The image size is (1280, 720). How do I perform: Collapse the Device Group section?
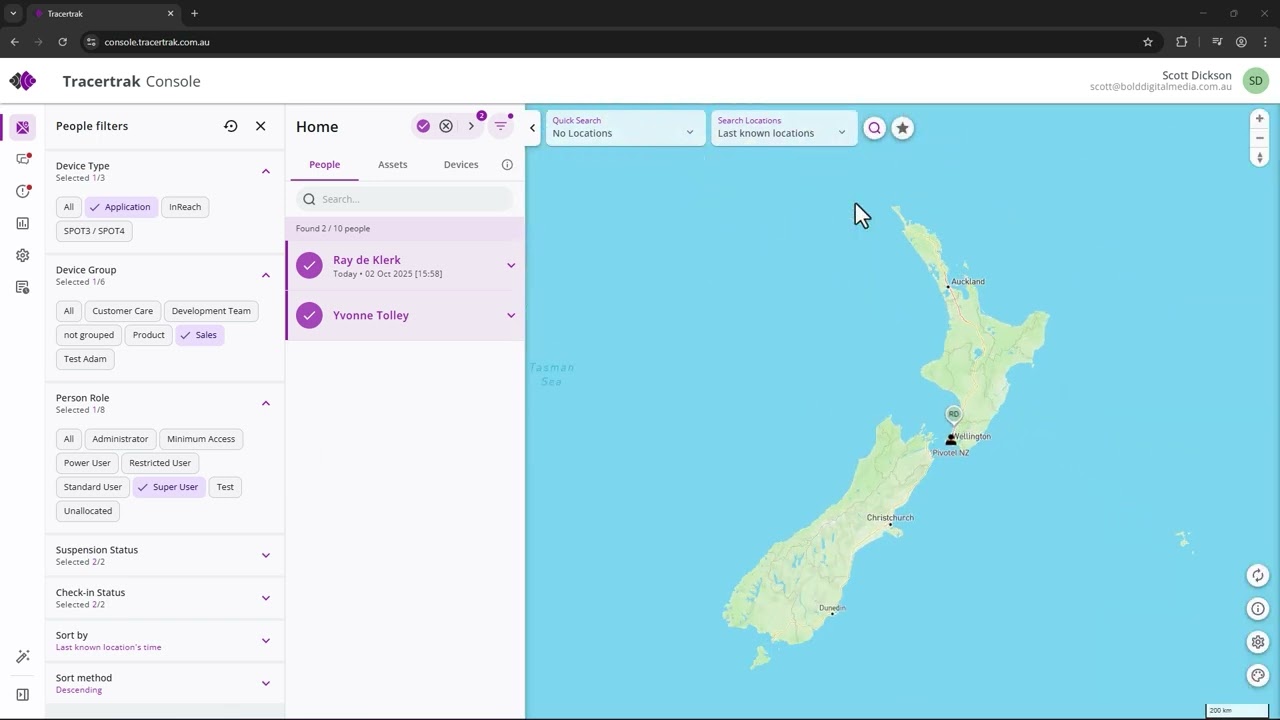(x=266, y=275)
